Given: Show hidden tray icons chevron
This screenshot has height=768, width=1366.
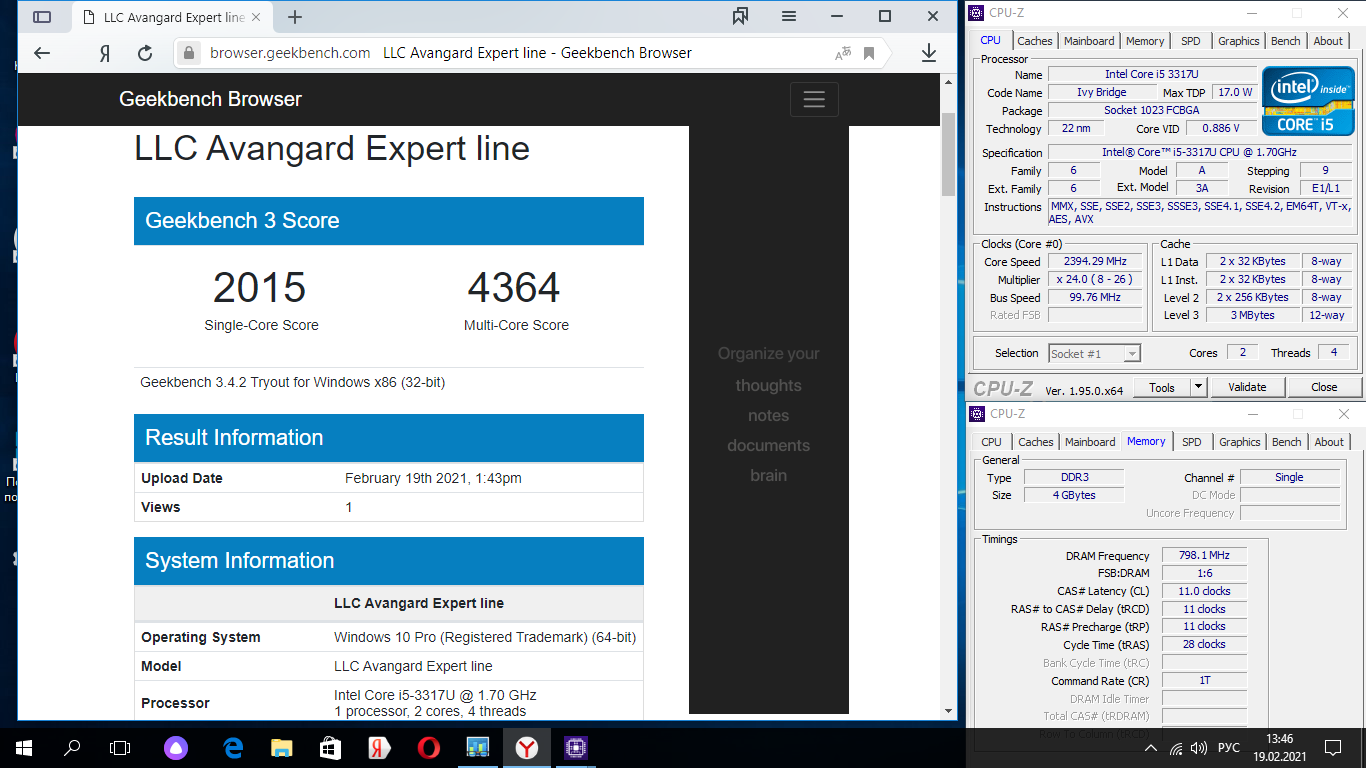Looking at the screenshot, I should click(x=1151, y=748).
